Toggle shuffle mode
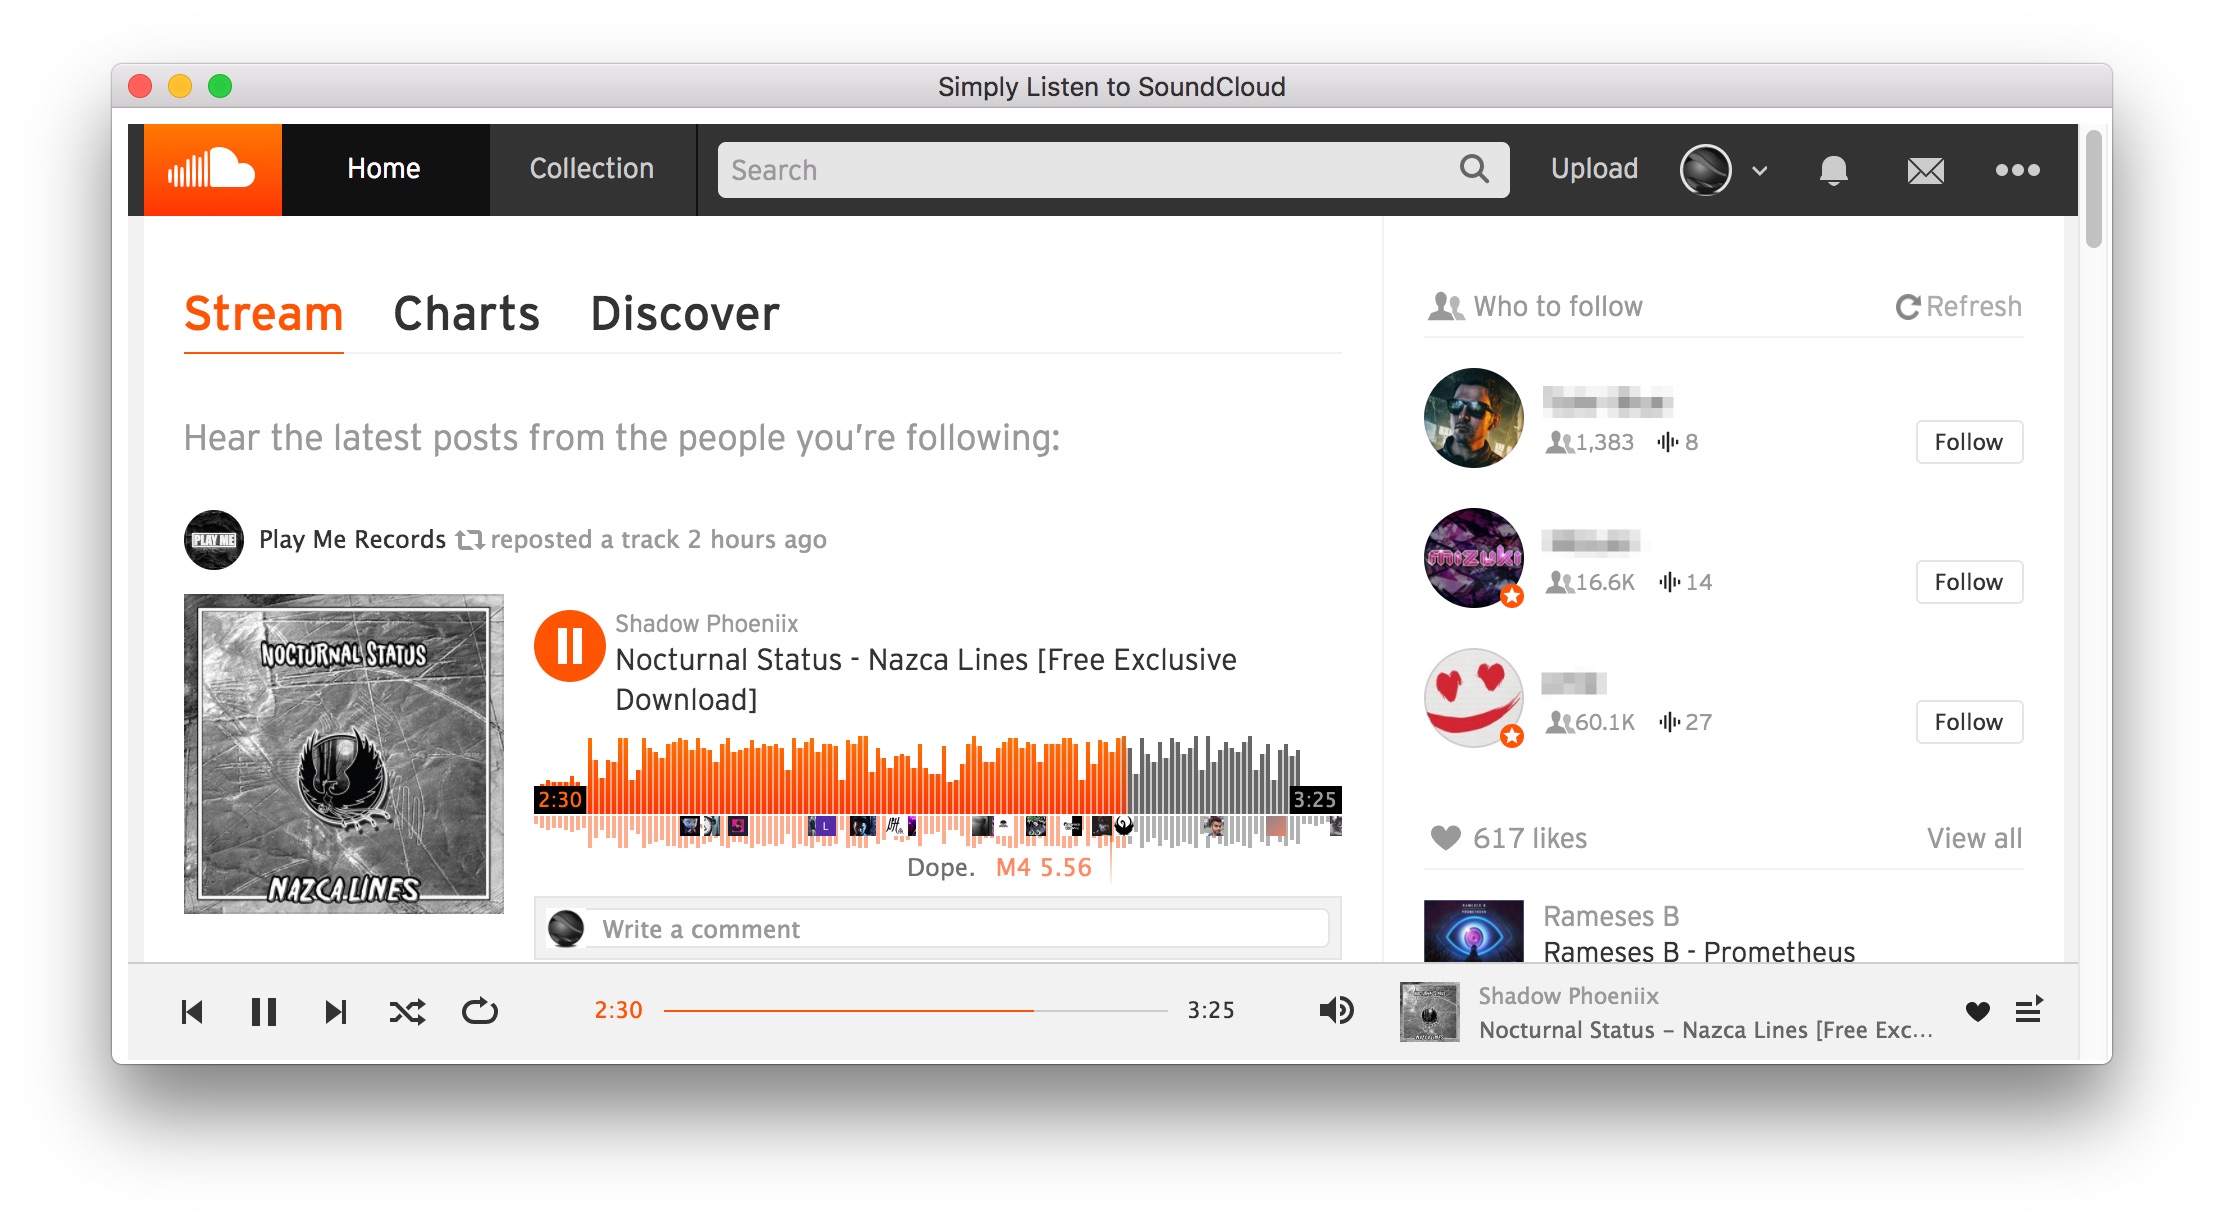The width and height of the screenshot is (2224, 1224). (407, 1012)
